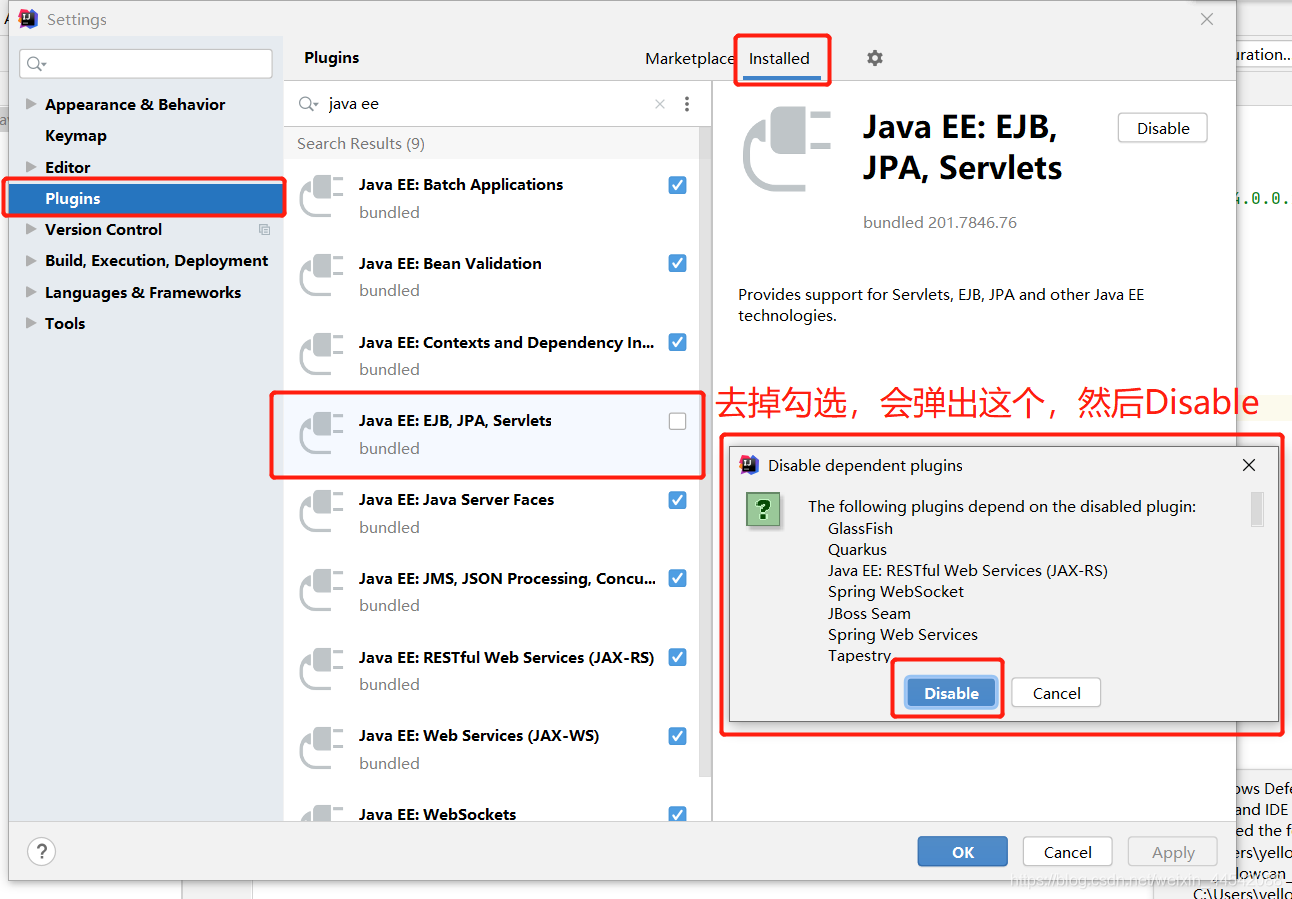Expand Appearance & Behavior settings
Image resolution: width=1292 pixels, height=899 pixels.
tap(31, 104)
